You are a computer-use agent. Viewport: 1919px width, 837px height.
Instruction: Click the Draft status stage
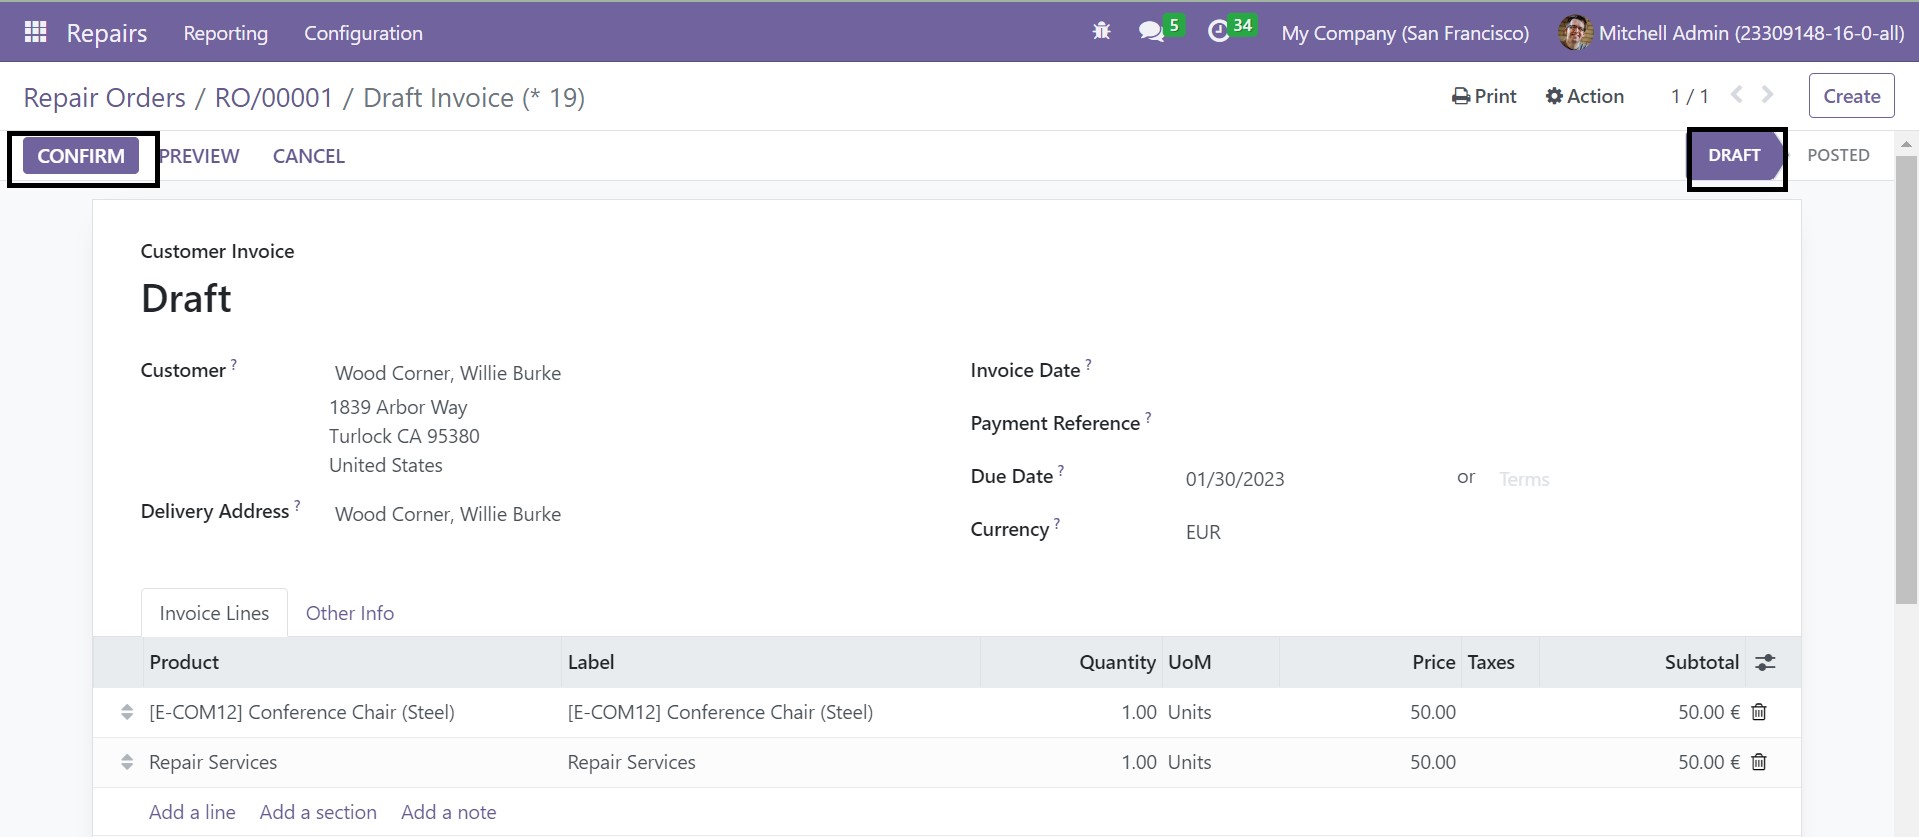[1735, 155]
